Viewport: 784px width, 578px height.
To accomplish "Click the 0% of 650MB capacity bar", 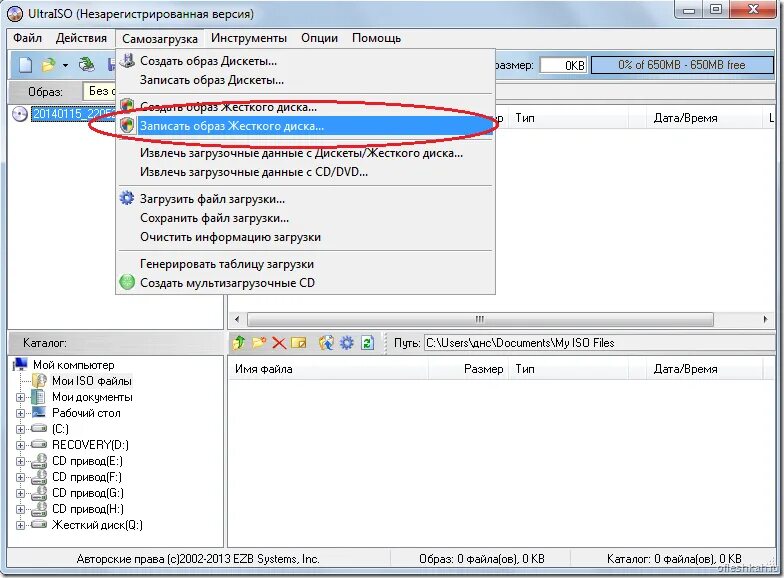I will (x=682, y=65).
